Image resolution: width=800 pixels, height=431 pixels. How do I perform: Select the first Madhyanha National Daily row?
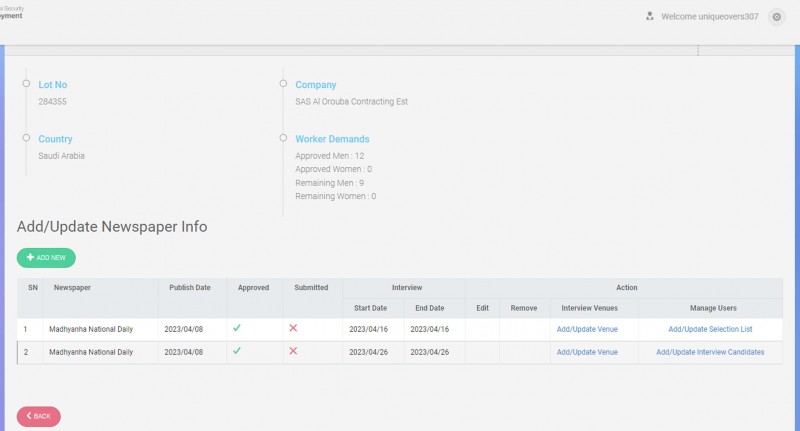pyautogui.click(x=91, y=329)
